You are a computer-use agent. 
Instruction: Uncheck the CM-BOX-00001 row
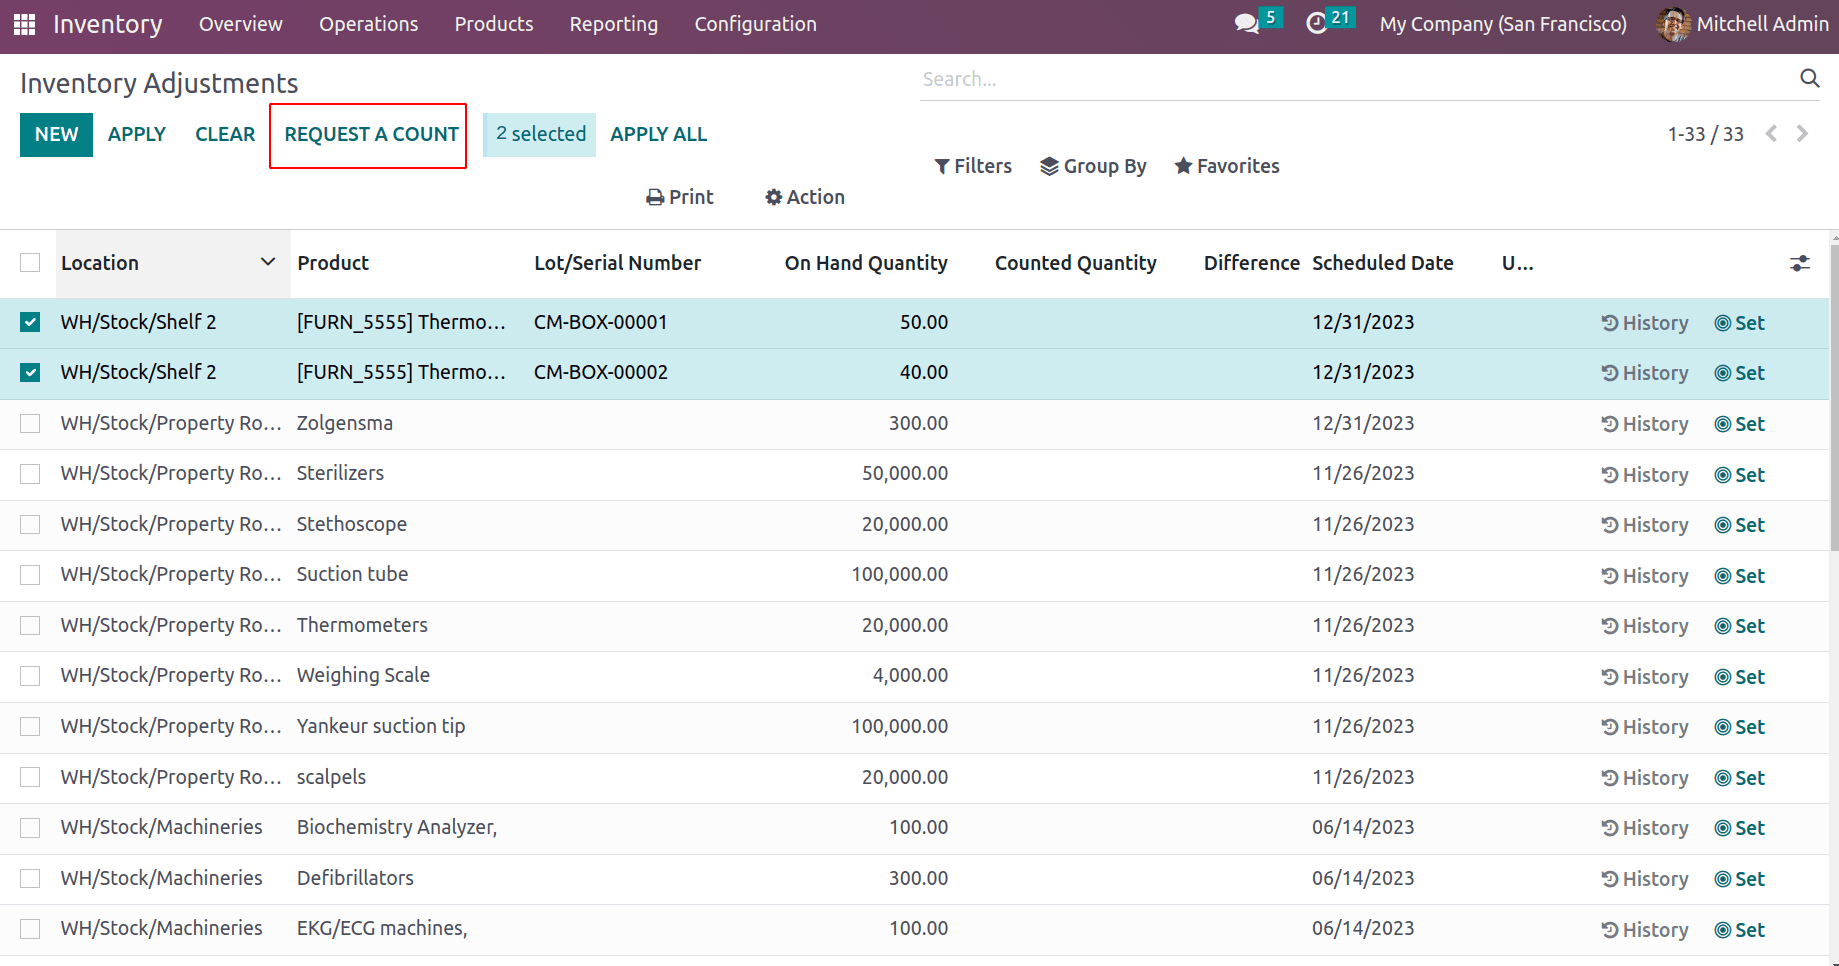(30, 322)
